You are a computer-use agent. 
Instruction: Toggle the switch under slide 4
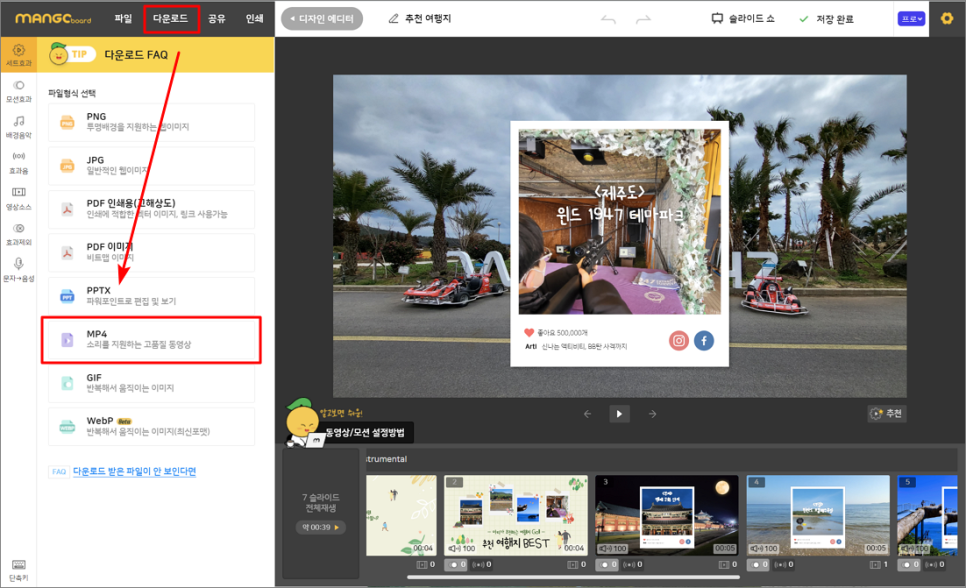(x=758, y=565)
